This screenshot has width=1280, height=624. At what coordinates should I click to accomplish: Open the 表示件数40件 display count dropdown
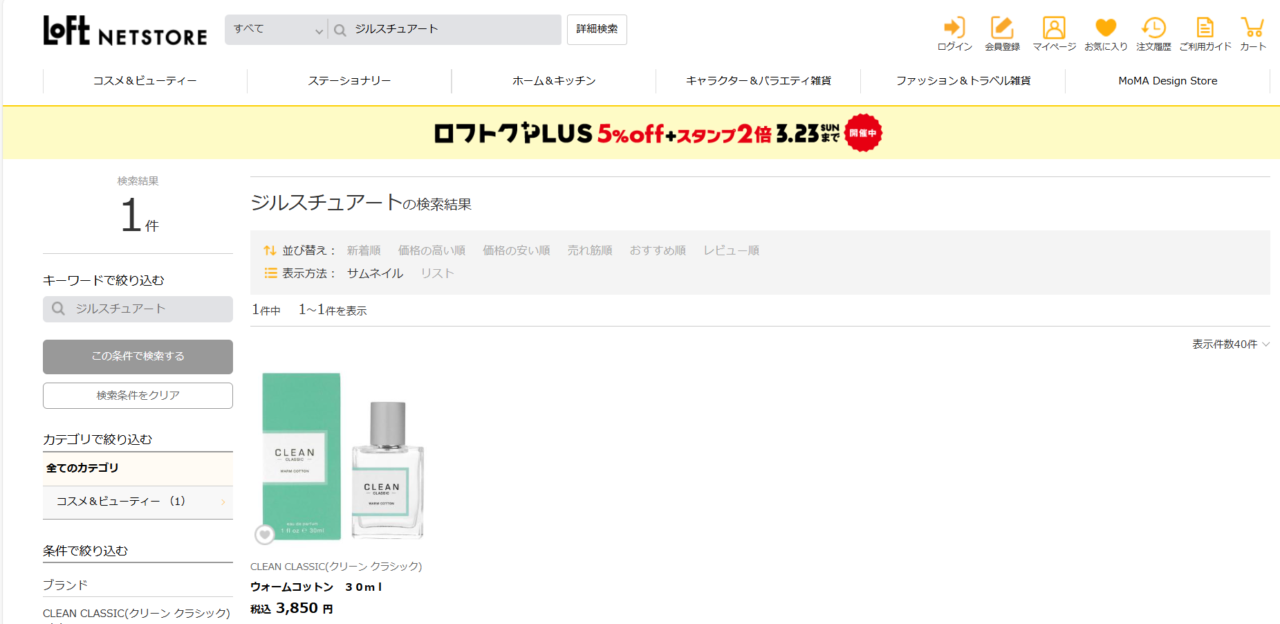[x=1230, y=344]
